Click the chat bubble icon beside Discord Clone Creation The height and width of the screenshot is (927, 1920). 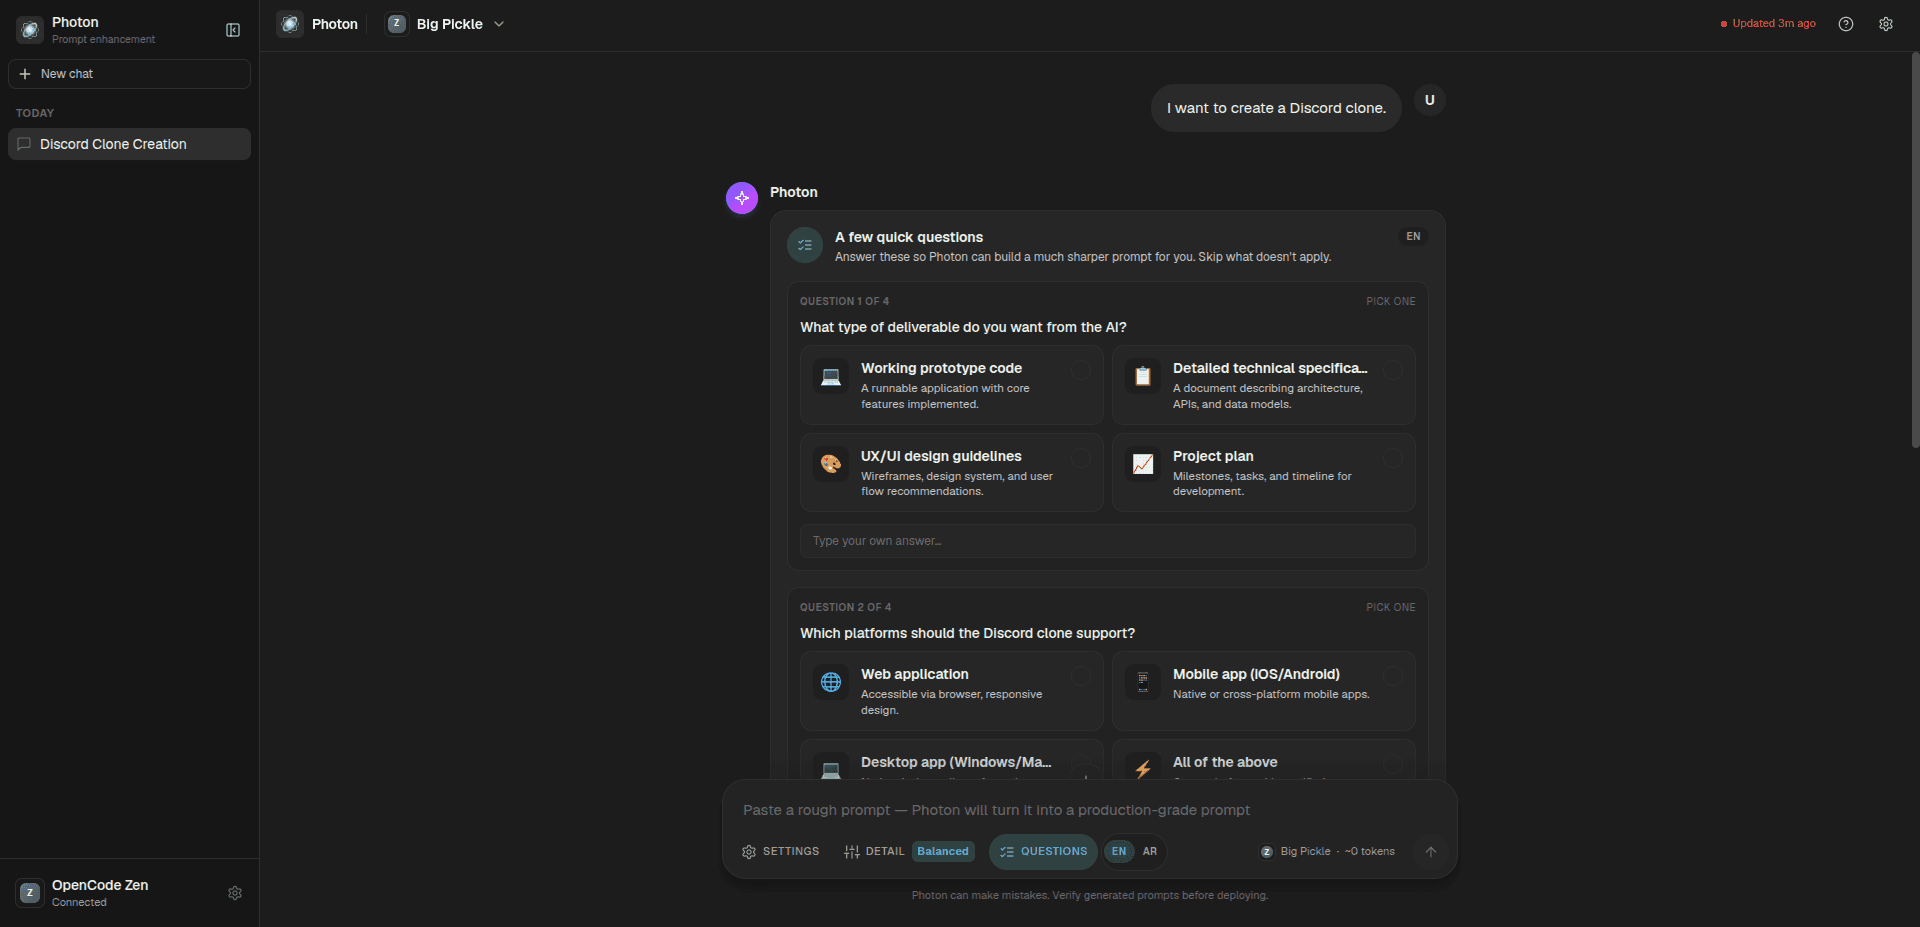(25, 144)
